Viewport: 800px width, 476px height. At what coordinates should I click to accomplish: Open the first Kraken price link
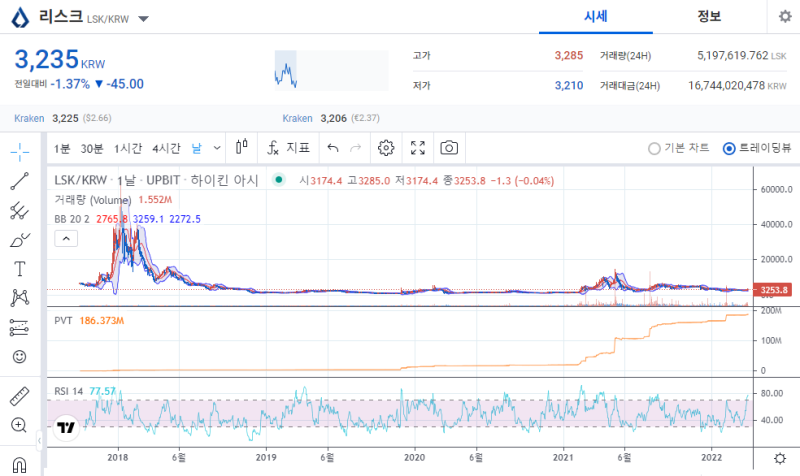point(29,118)
